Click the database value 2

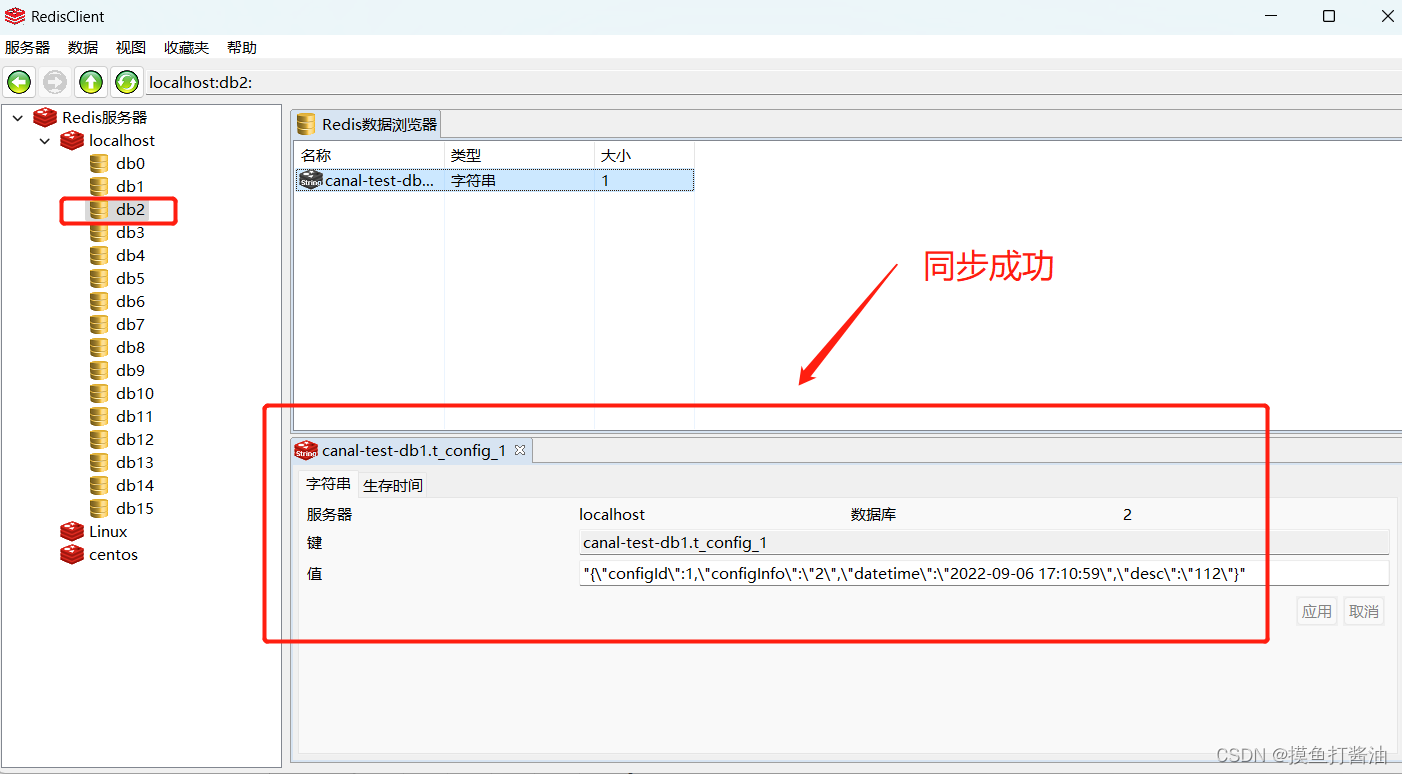tap(1127, 514)
